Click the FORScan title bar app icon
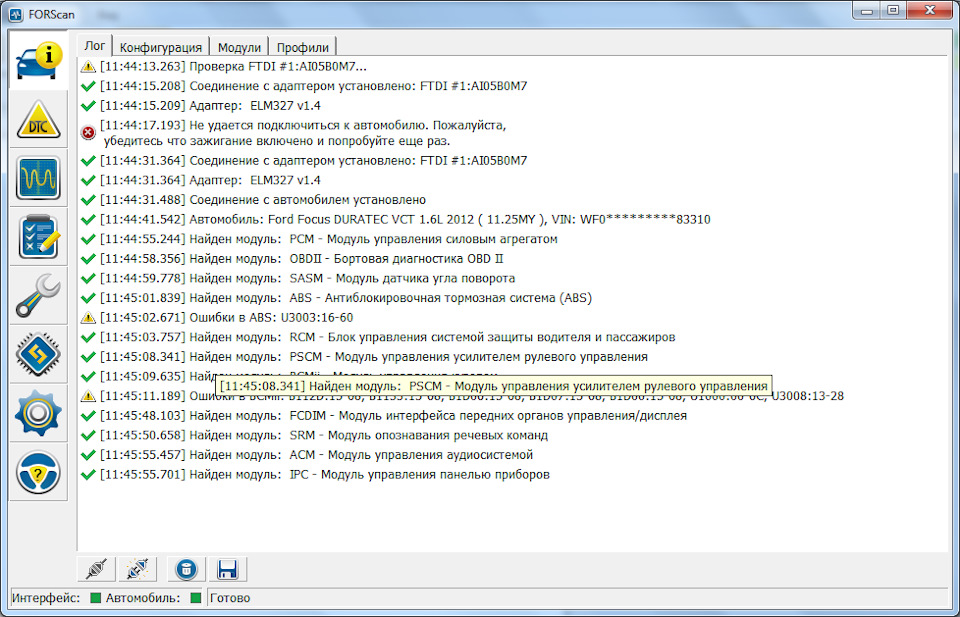The height and width of the screenshot is (617, 960). (16, 13)
